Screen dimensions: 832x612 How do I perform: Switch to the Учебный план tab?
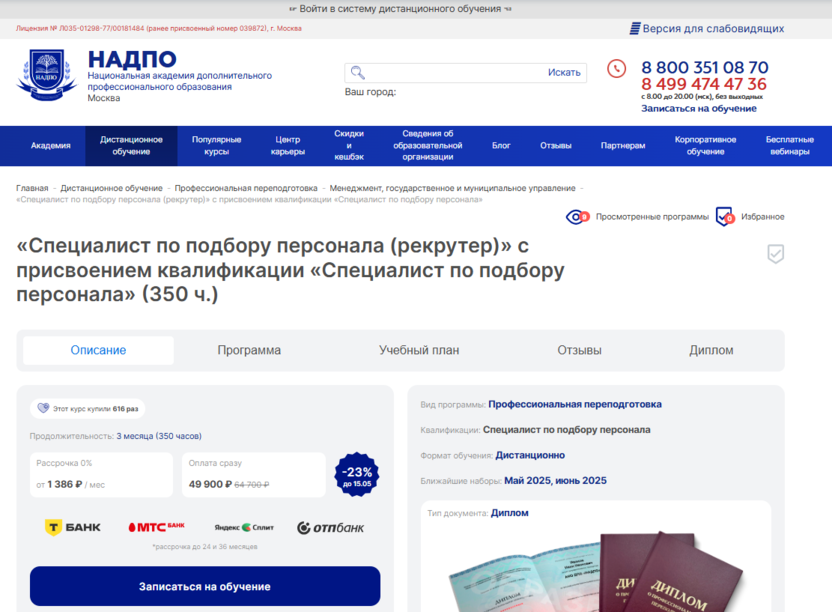click(419, 350)
